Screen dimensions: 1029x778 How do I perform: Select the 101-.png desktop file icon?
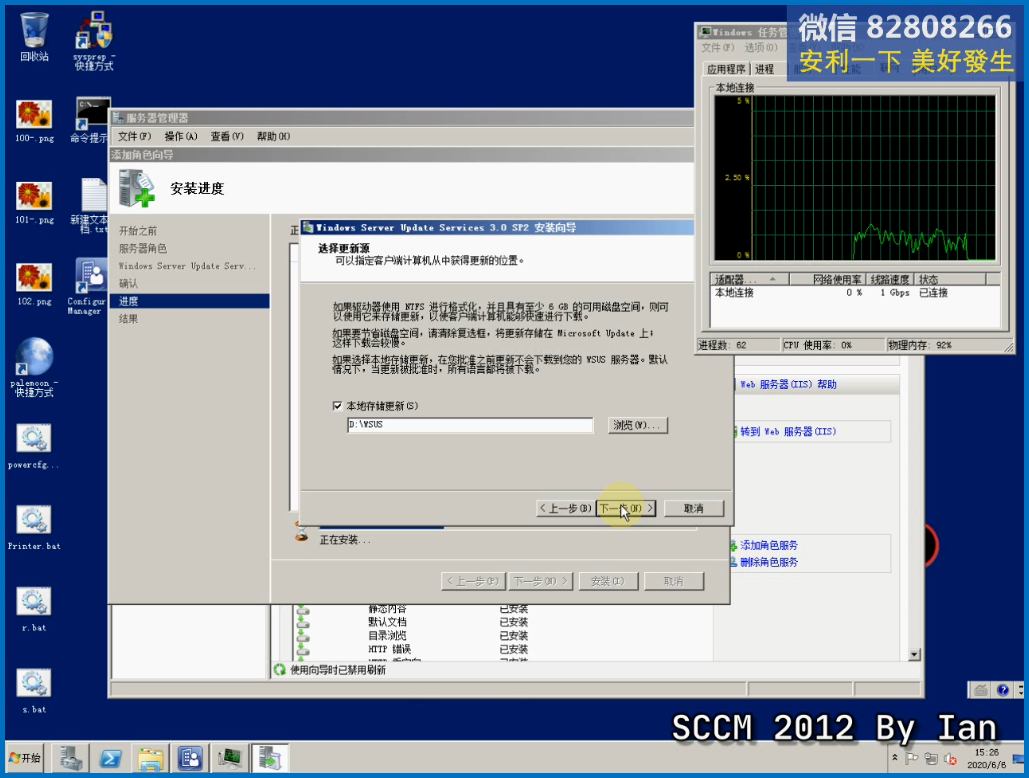tap(34, 203)
